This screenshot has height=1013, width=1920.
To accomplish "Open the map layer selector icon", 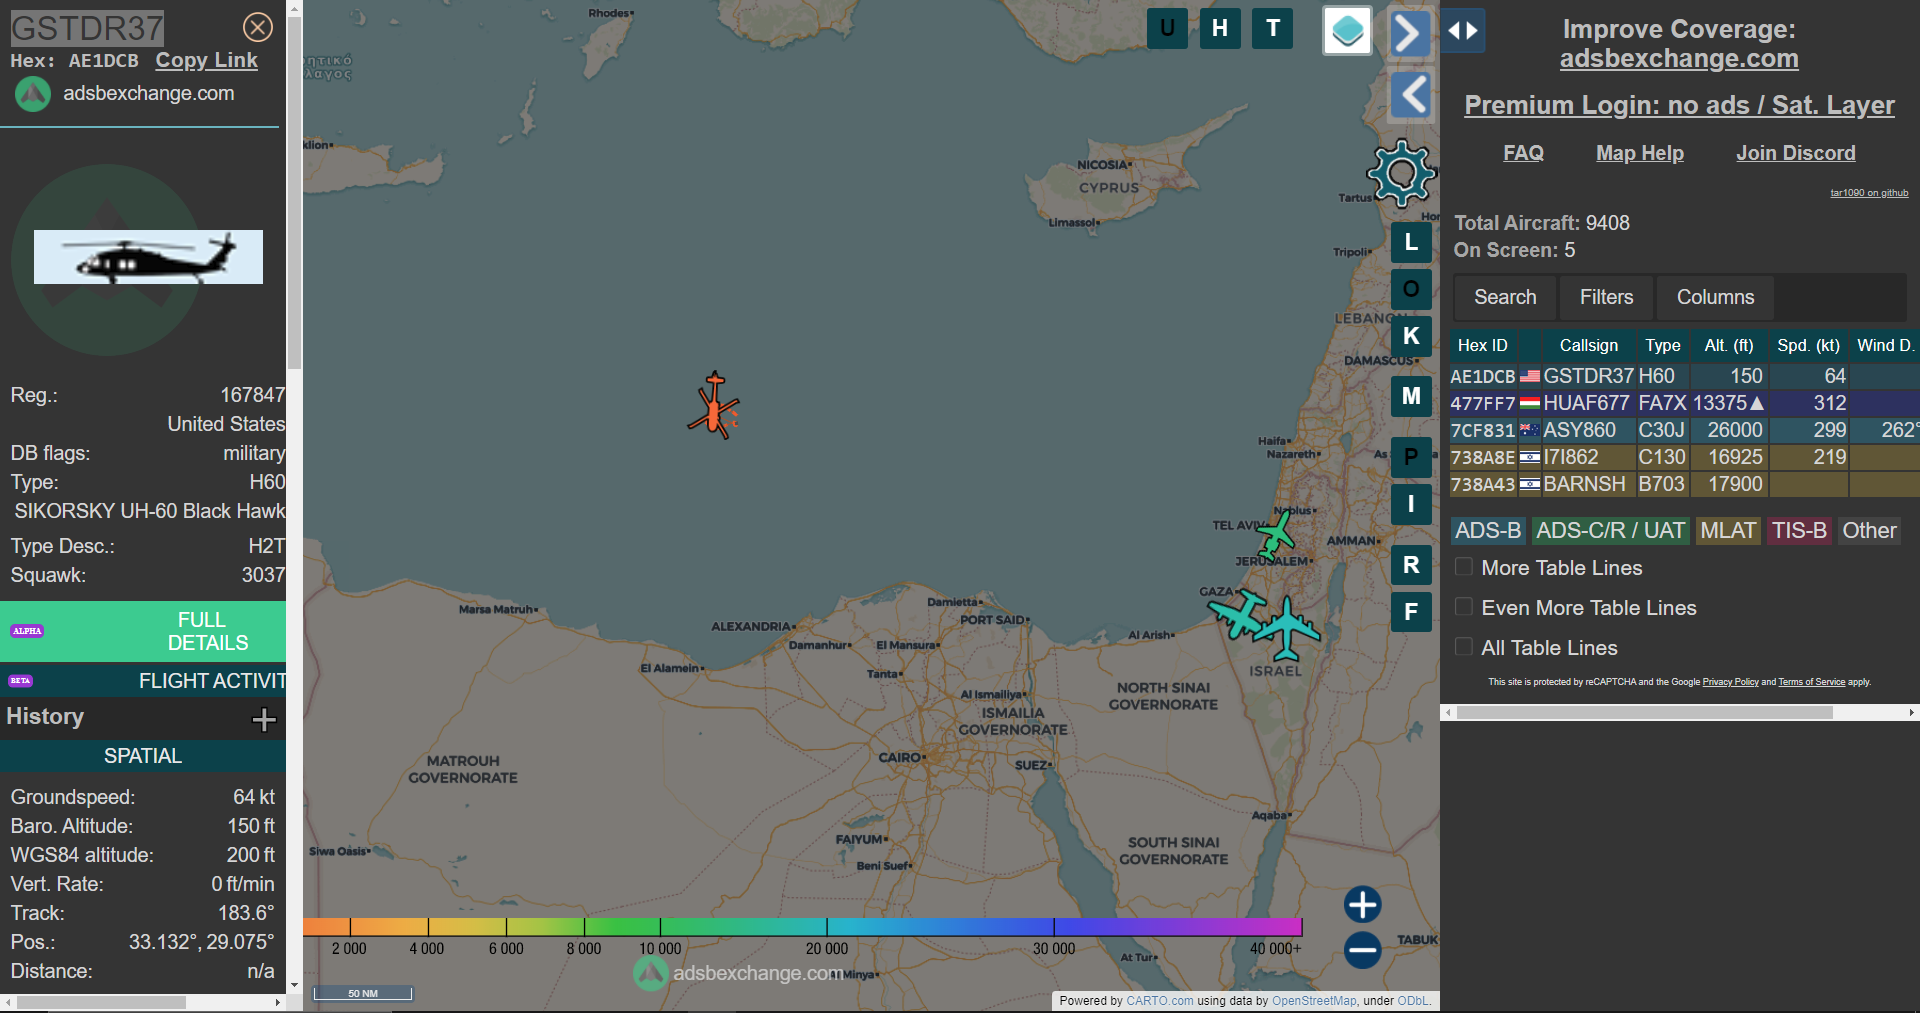I will 1347,30.
